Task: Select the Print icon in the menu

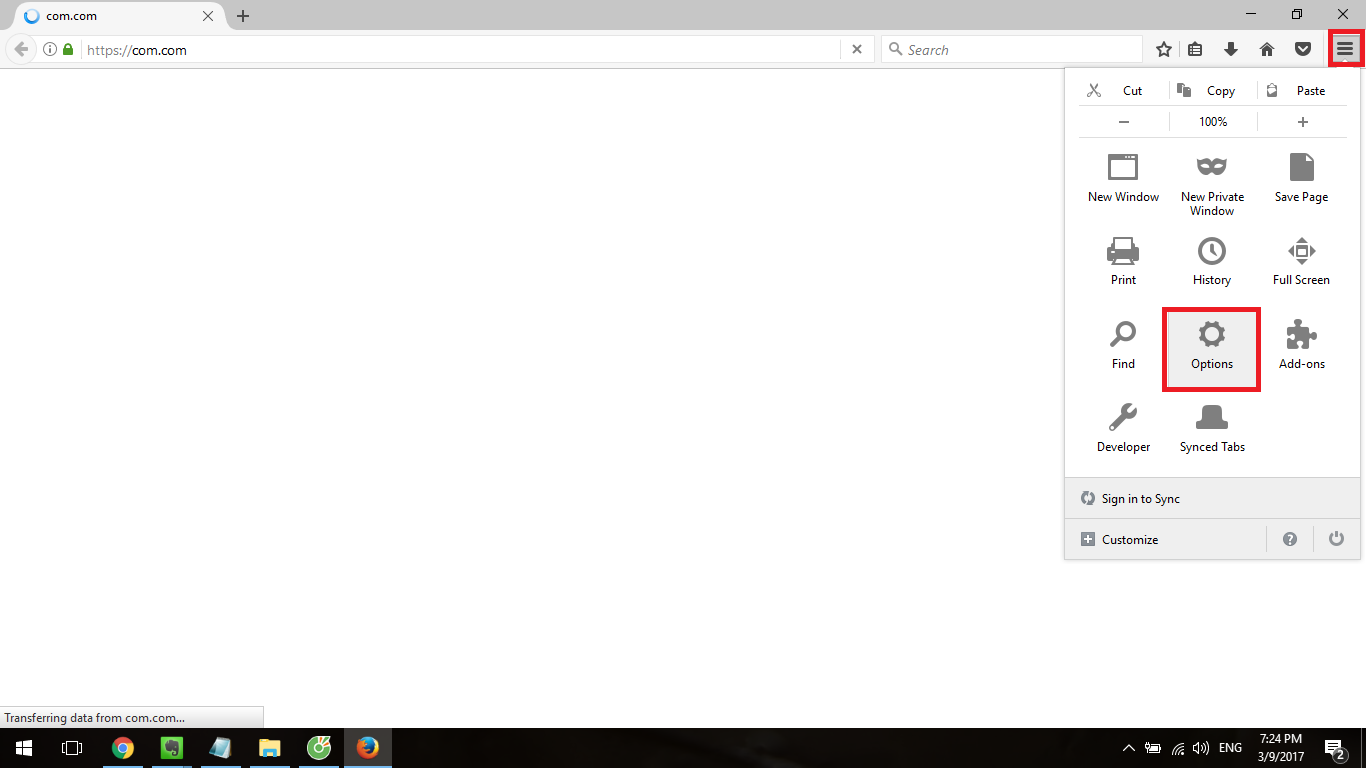Action: point(1123,250)
